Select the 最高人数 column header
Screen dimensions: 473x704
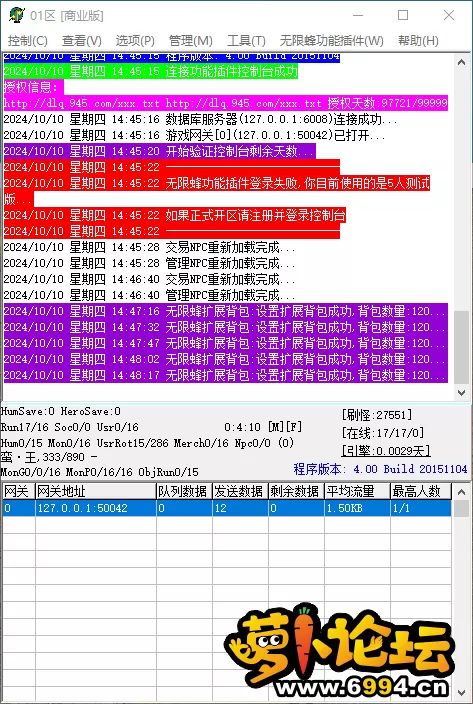click(421, 491)
